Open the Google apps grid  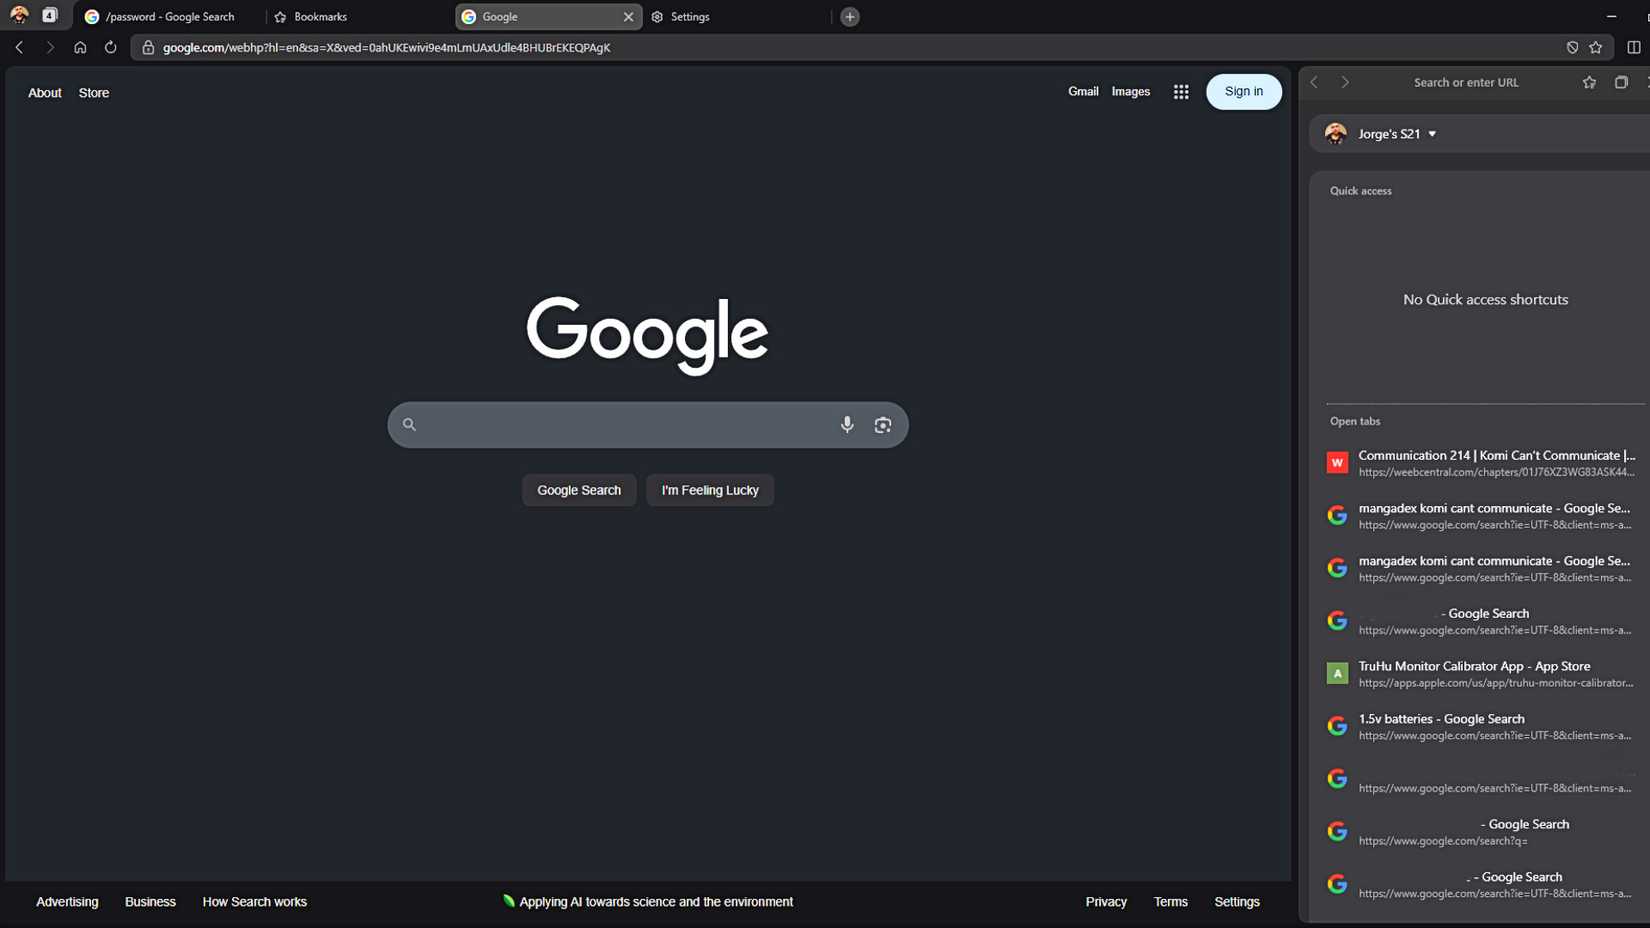(1181, 91)
